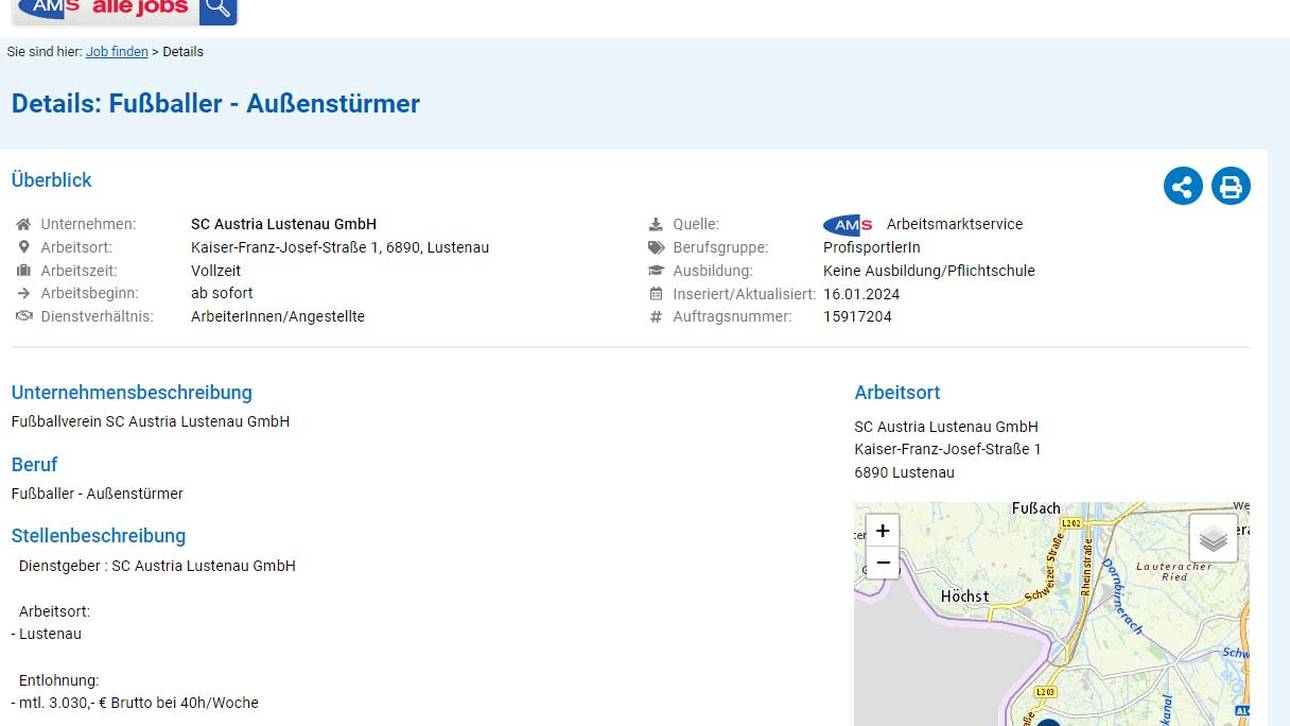Click heading 'Details: Fußballer - Außenstürmer'
The width and height of the screenshot is (1290, 726).
(x=215, y=104)
